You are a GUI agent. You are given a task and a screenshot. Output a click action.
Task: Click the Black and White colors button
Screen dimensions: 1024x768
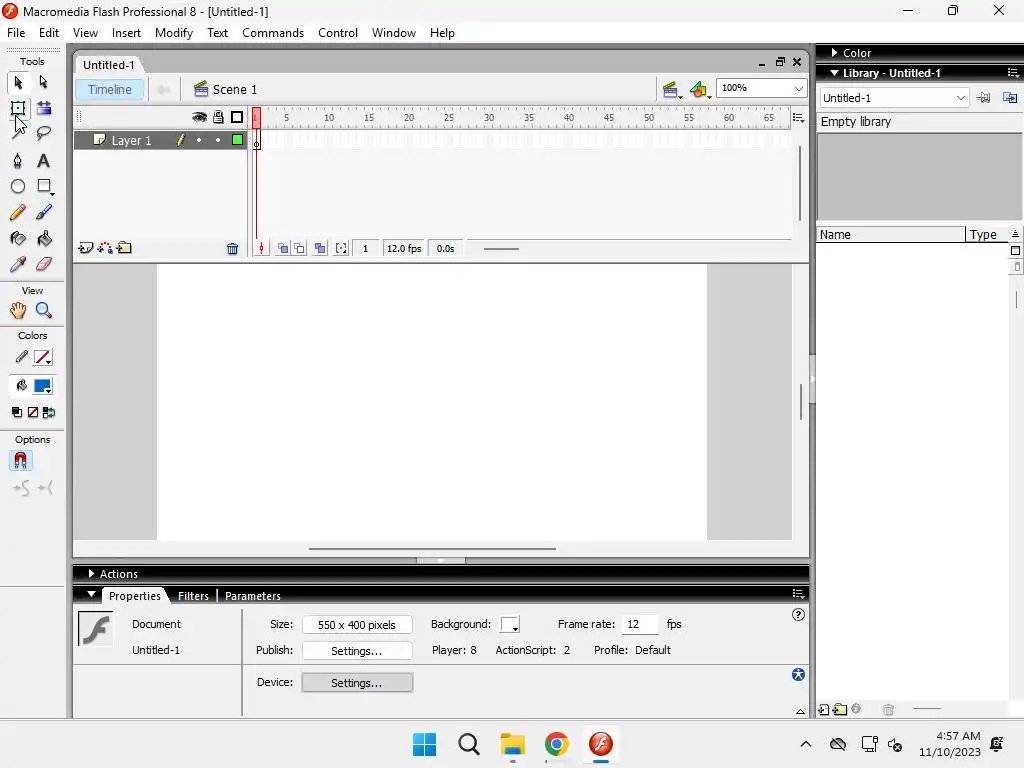tap(17, 412)
